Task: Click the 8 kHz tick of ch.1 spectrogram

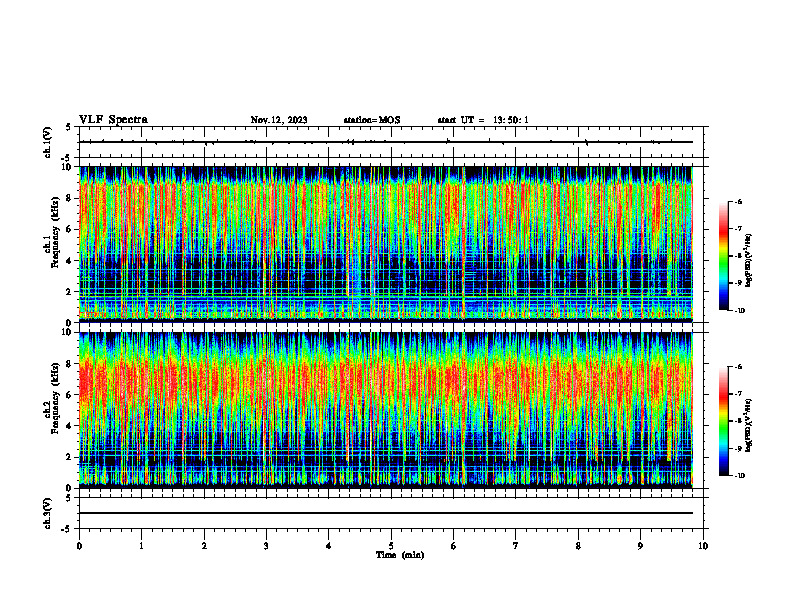Action: coord(70,198)
